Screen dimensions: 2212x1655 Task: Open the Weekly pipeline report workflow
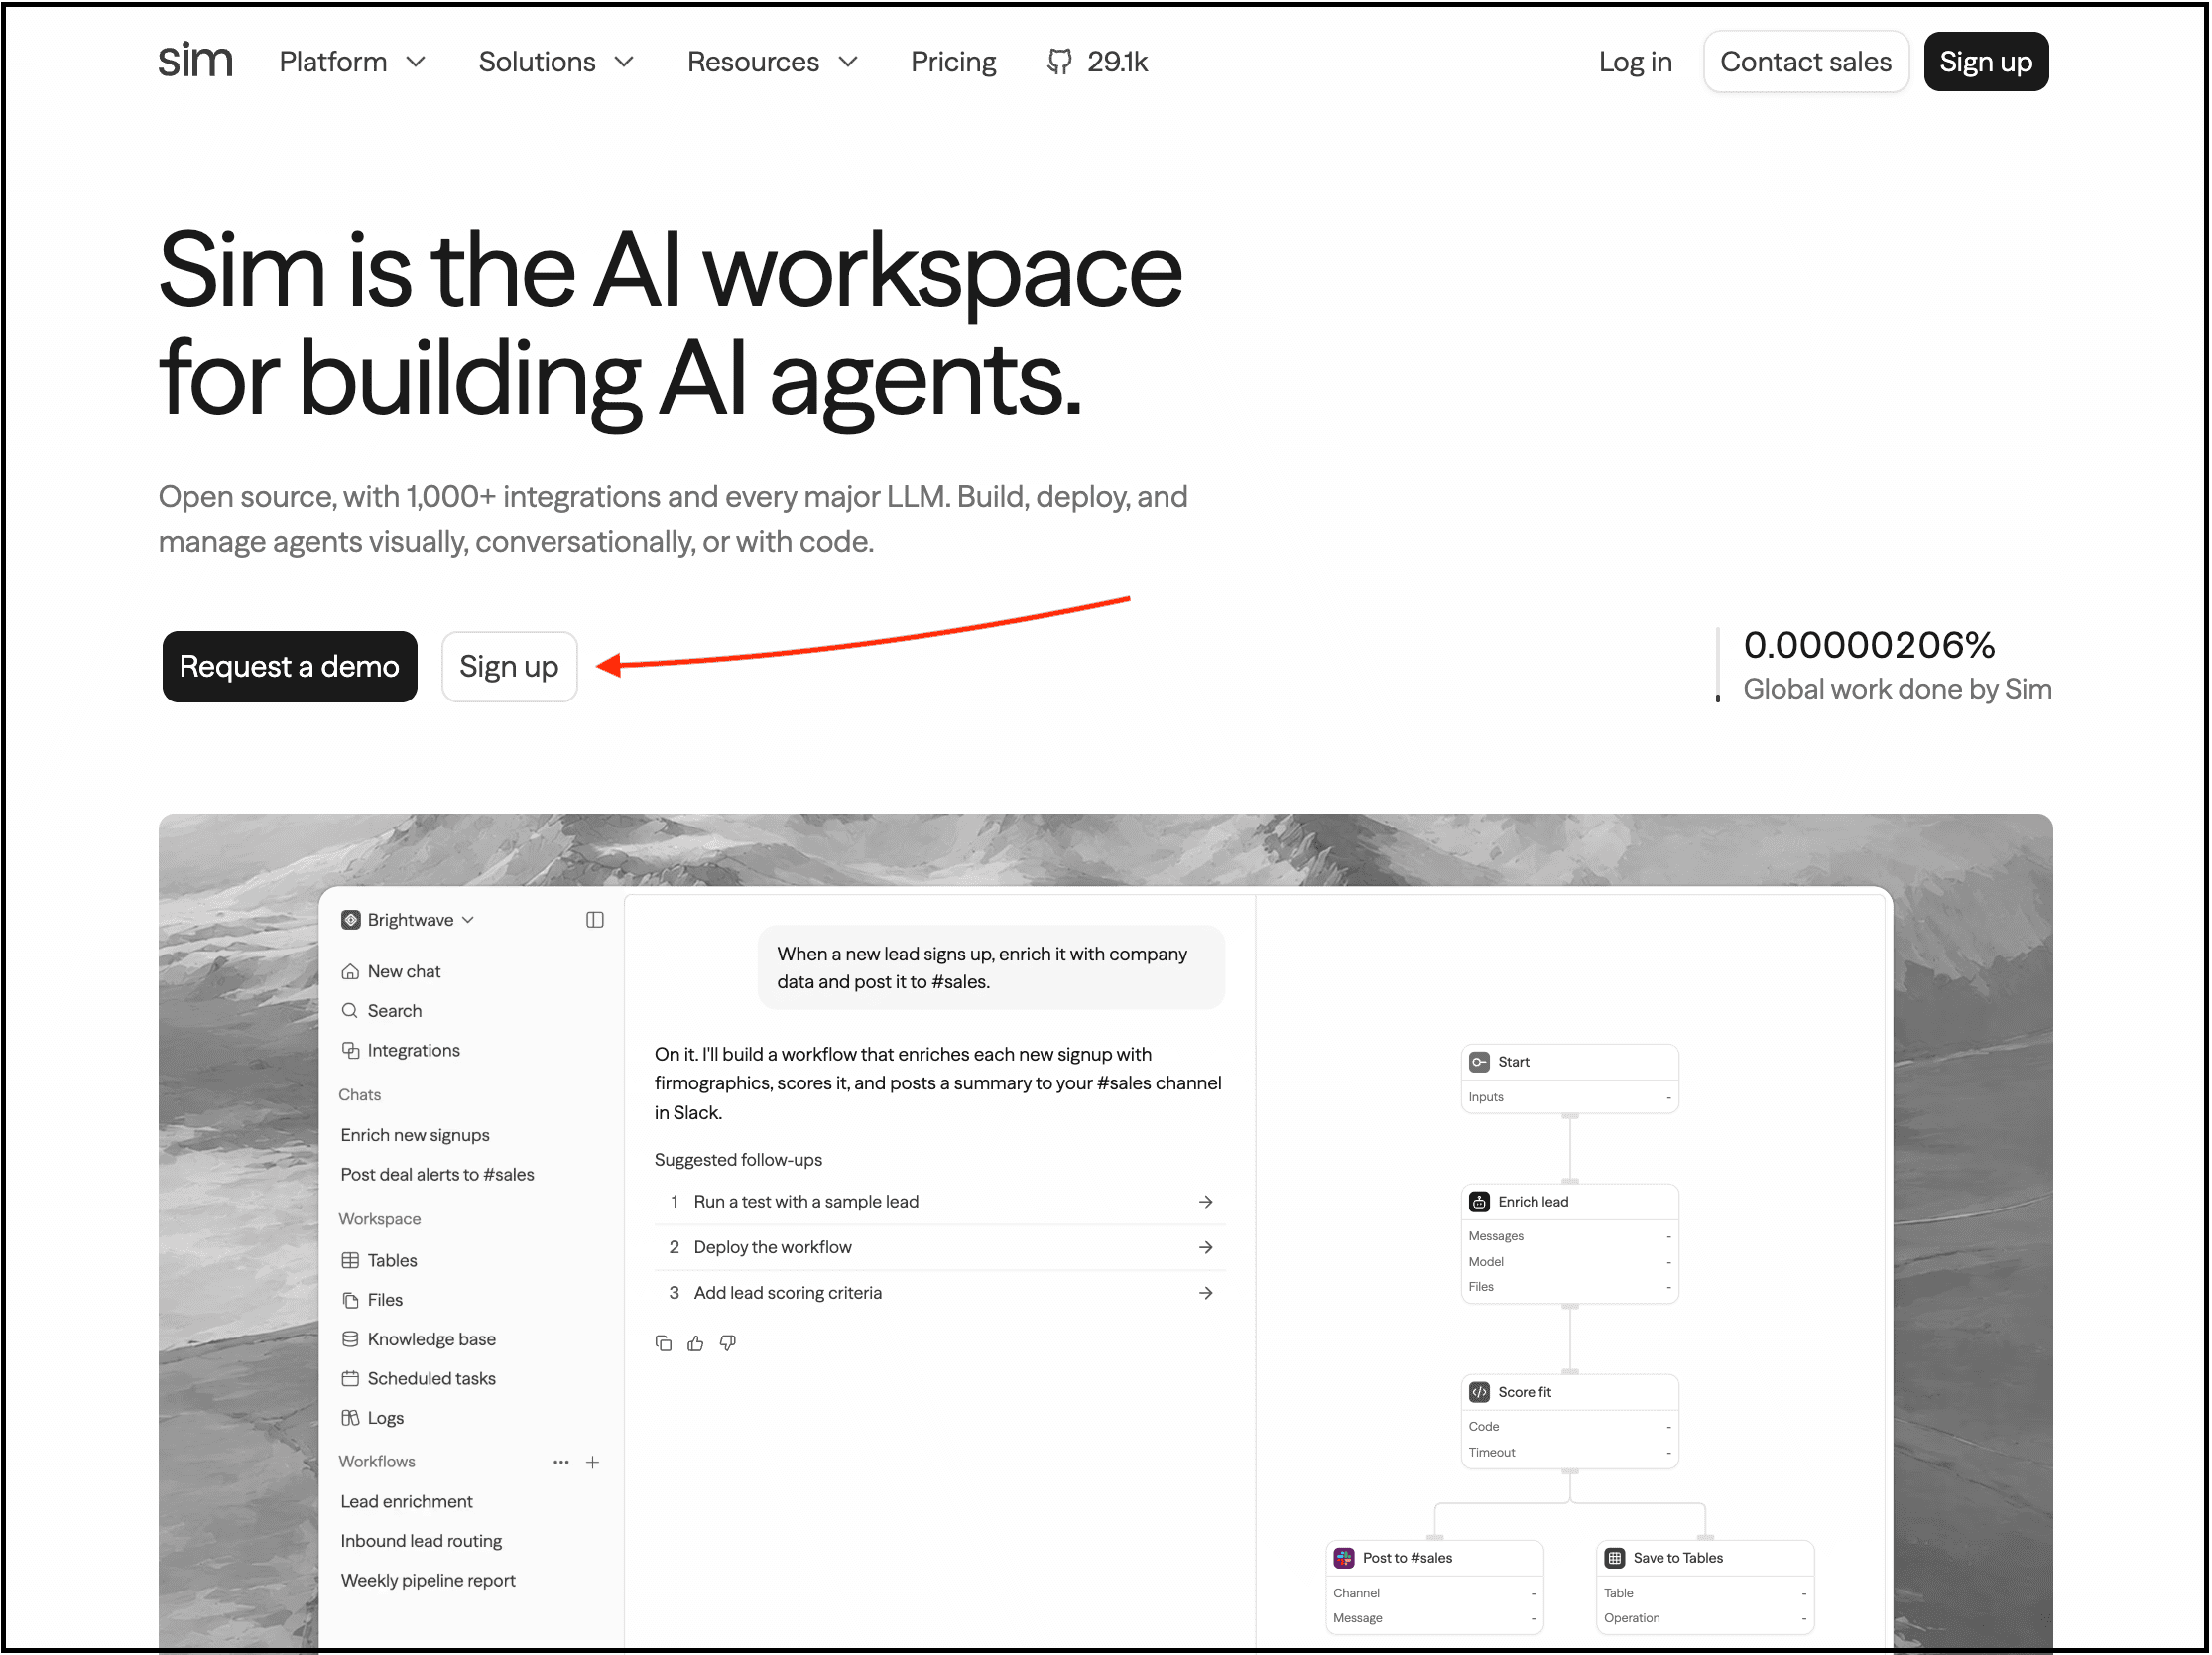428,1581
